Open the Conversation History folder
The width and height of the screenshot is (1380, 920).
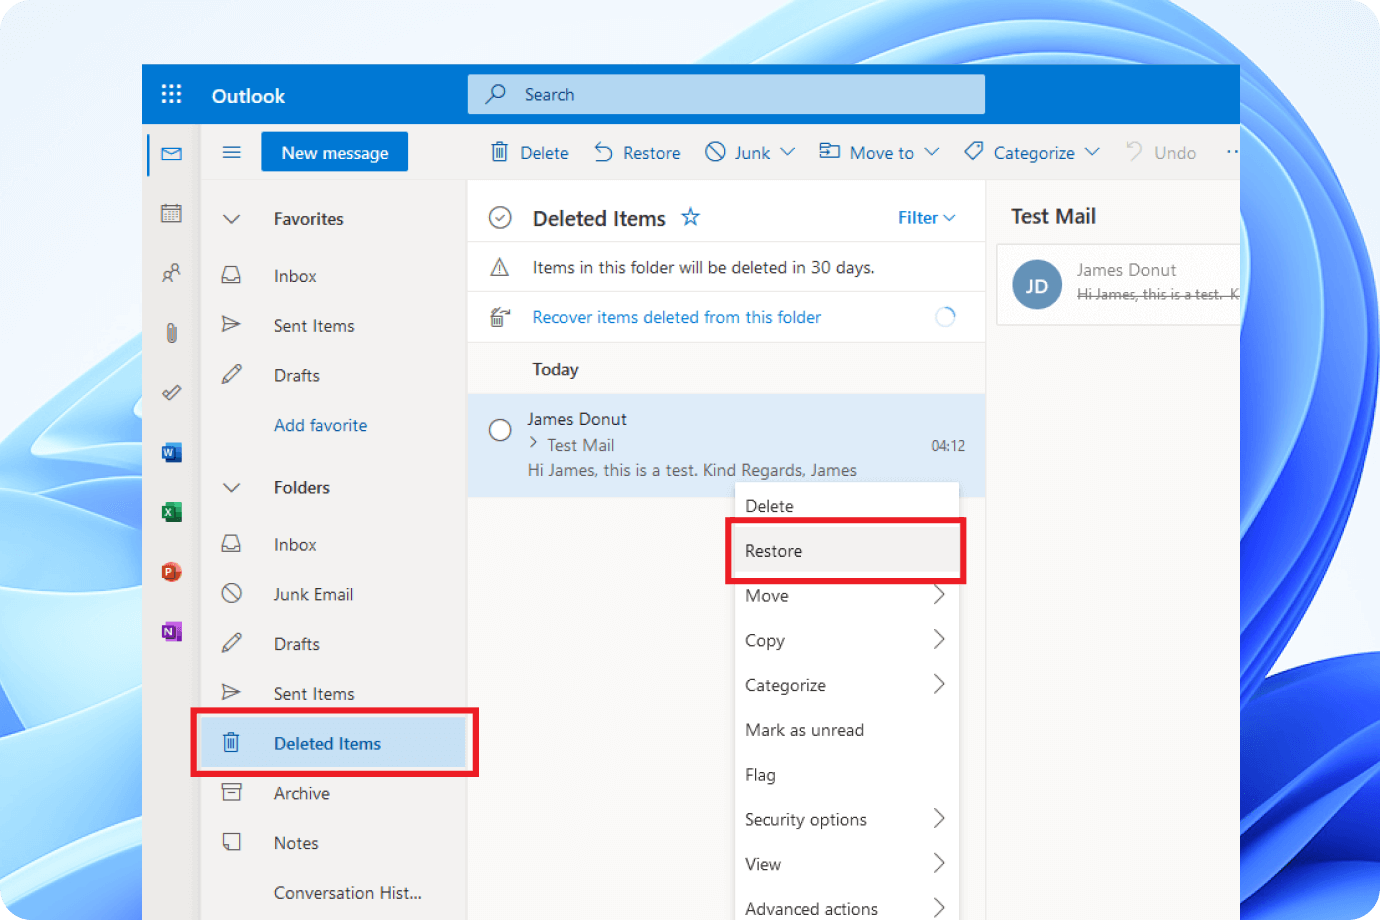click(x=334, y=893)
